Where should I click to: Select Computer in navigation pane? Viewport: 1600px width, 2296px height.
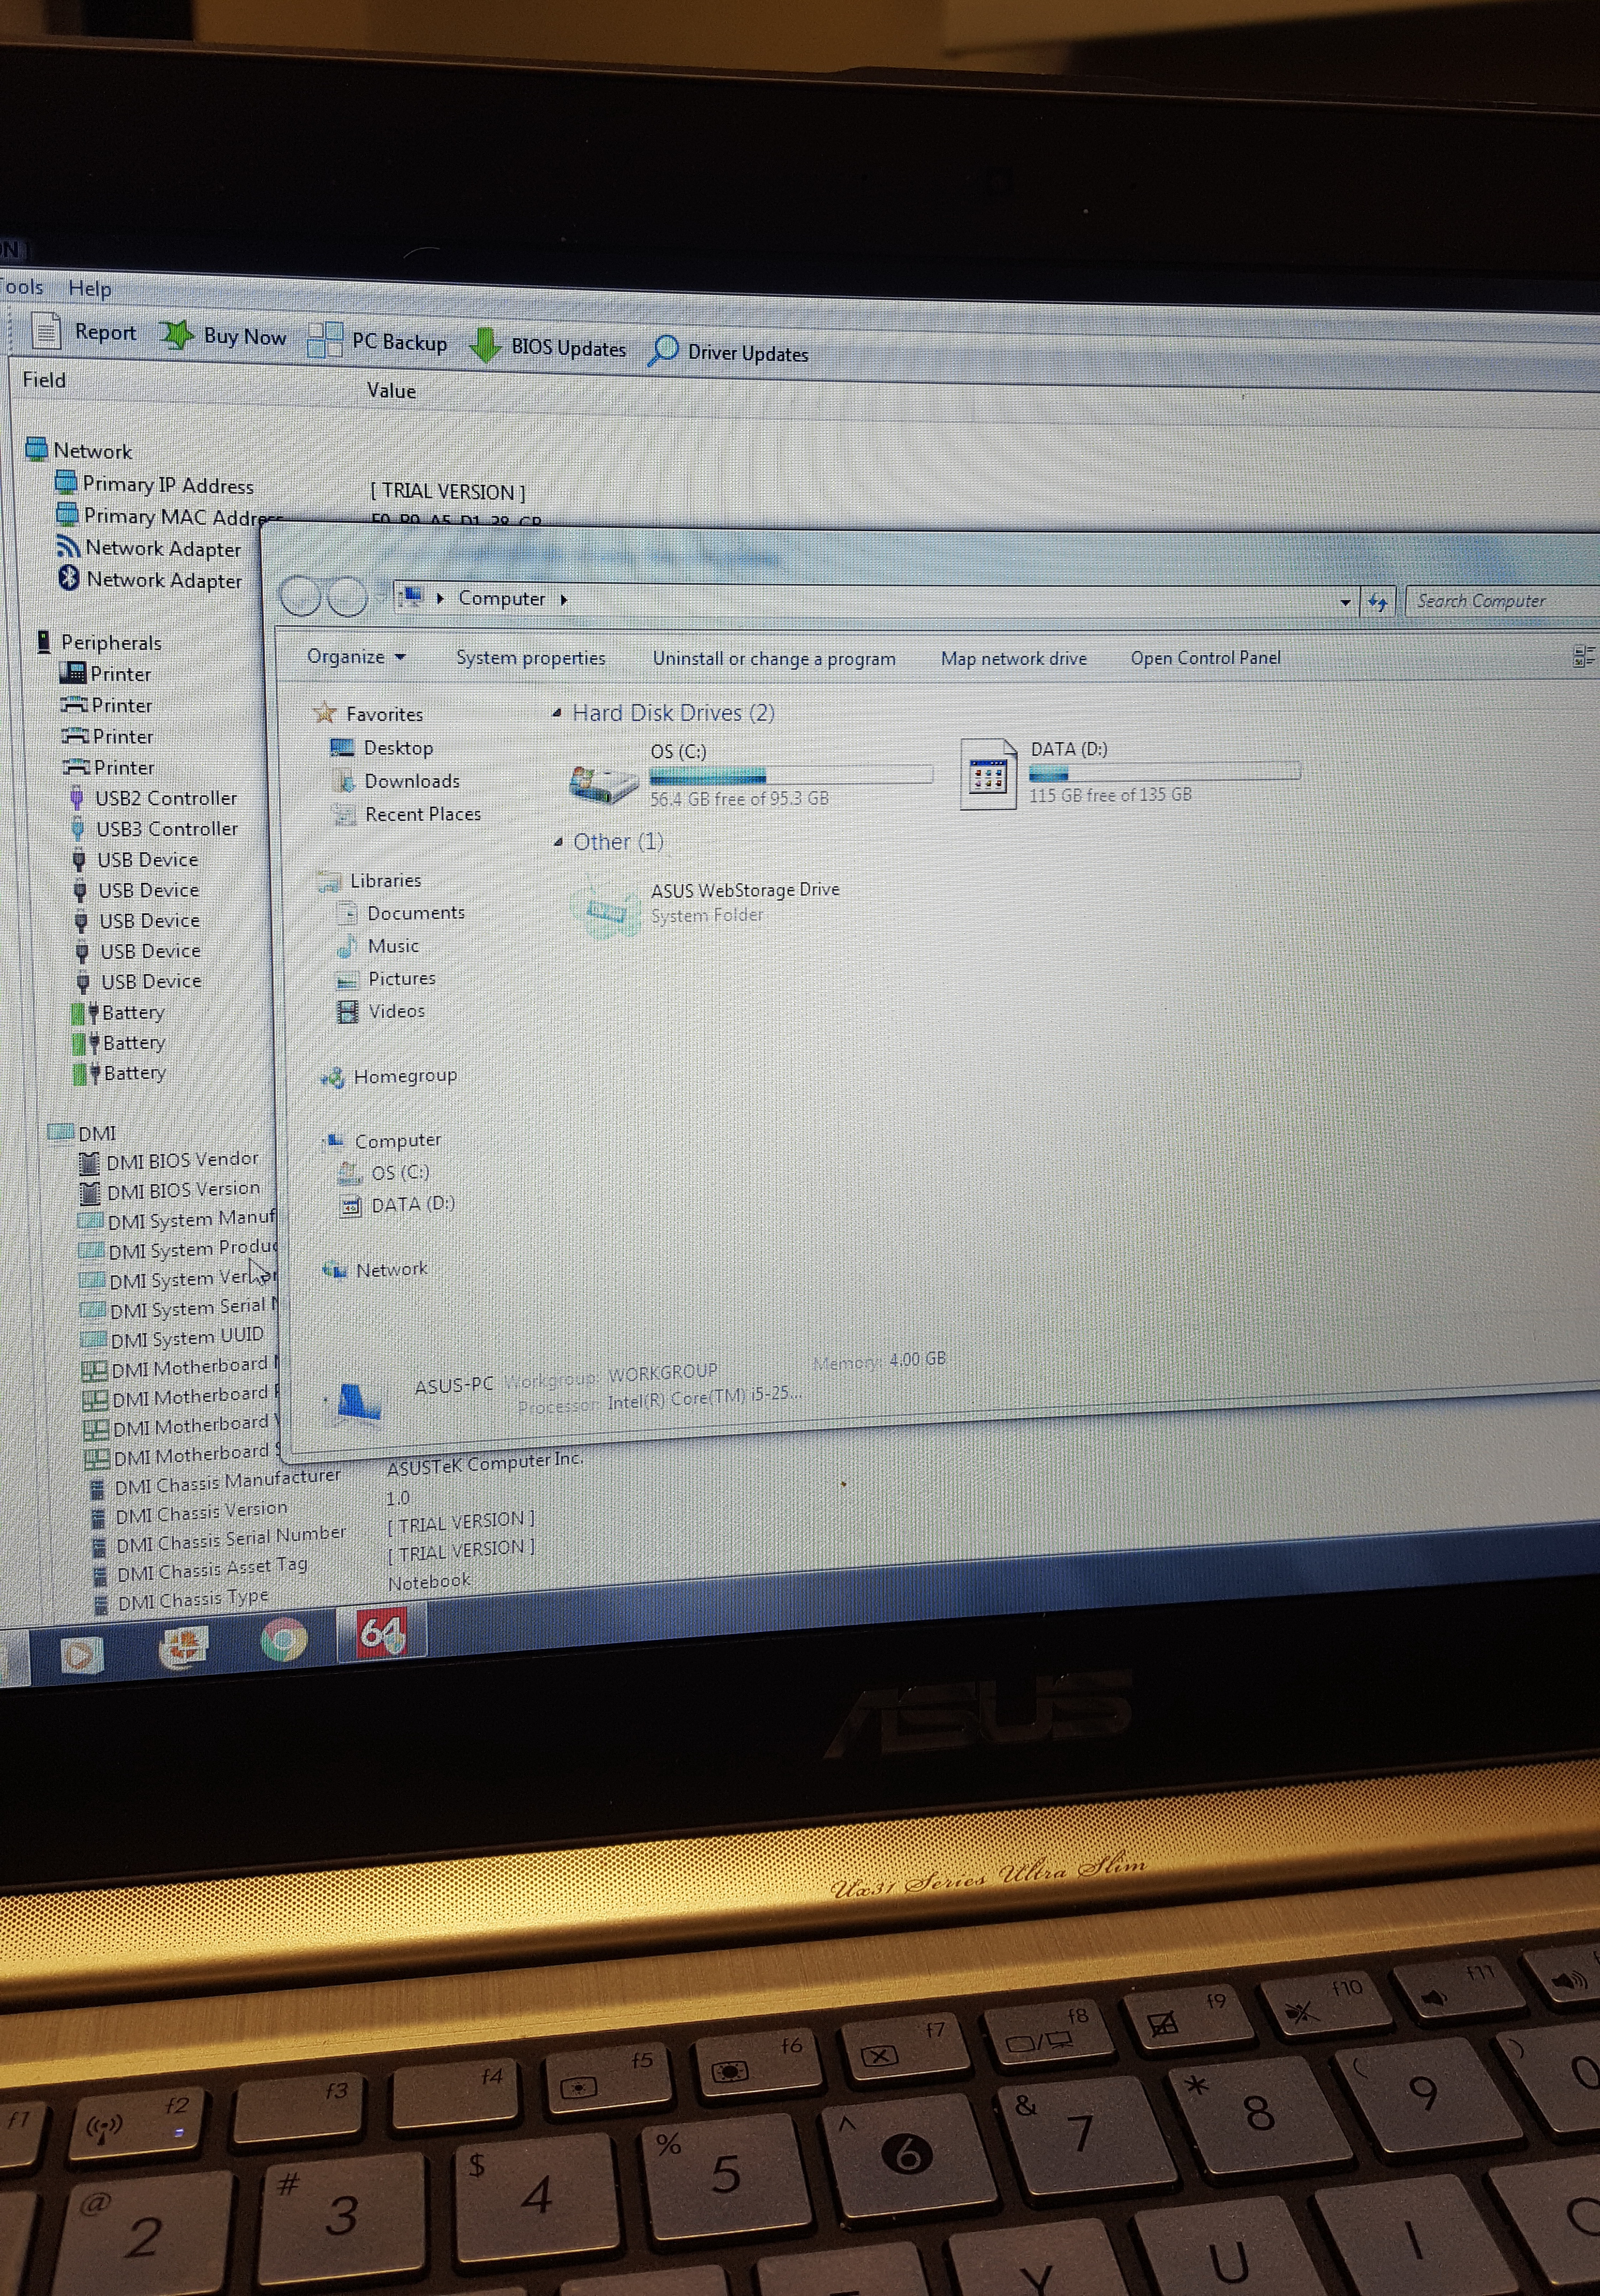(x=397, y=1140)
